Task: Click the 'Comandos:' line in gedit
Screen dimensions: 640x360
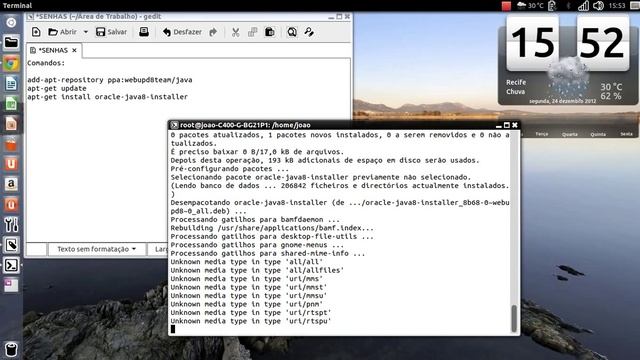Action: 46,63
